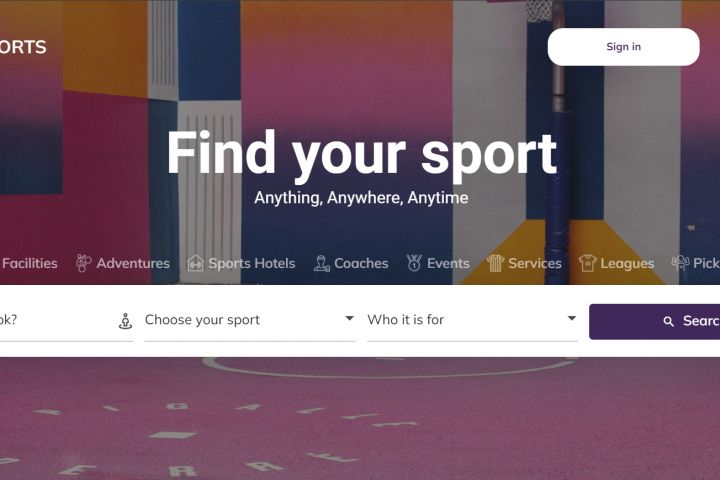Click the arrow beside Who it is for
The image size is (720, 480).
[x=572, y=318]
